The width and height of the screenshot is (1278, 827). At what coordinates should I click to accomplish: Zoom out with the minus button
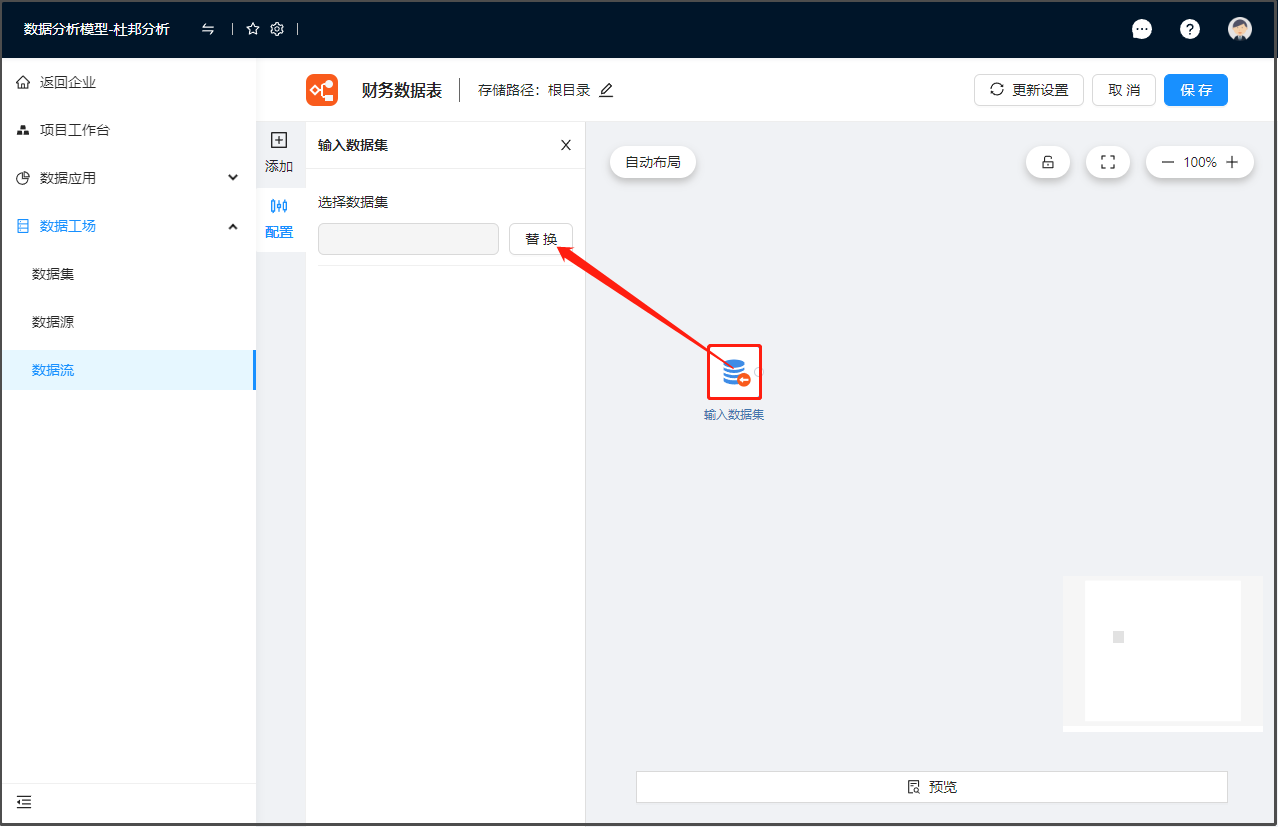(x=1167, y=162)
